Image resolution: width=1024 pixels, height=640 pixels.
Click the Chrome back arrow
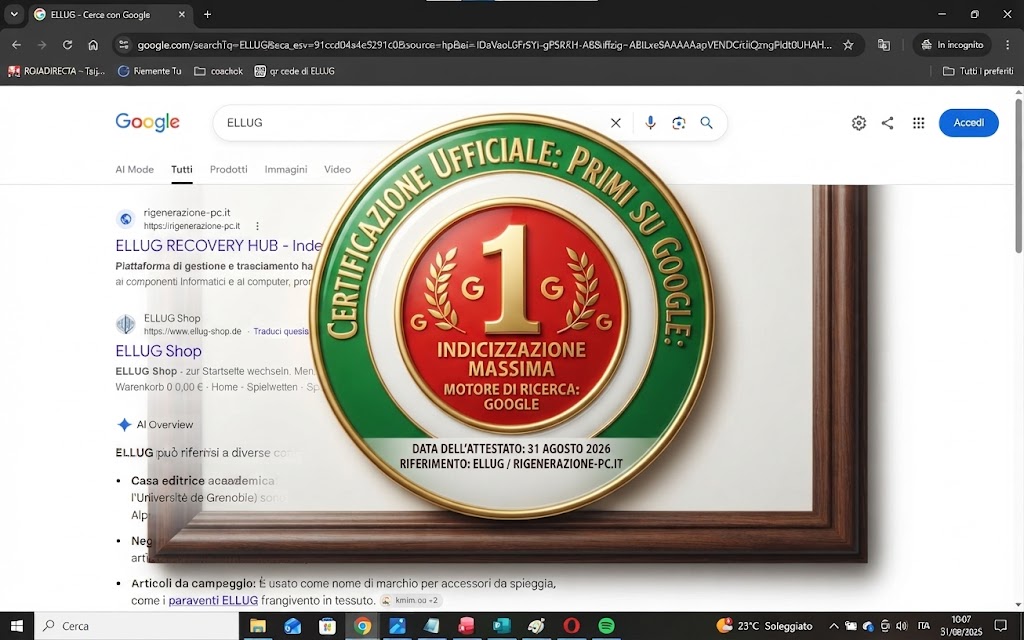coord(16,45)
